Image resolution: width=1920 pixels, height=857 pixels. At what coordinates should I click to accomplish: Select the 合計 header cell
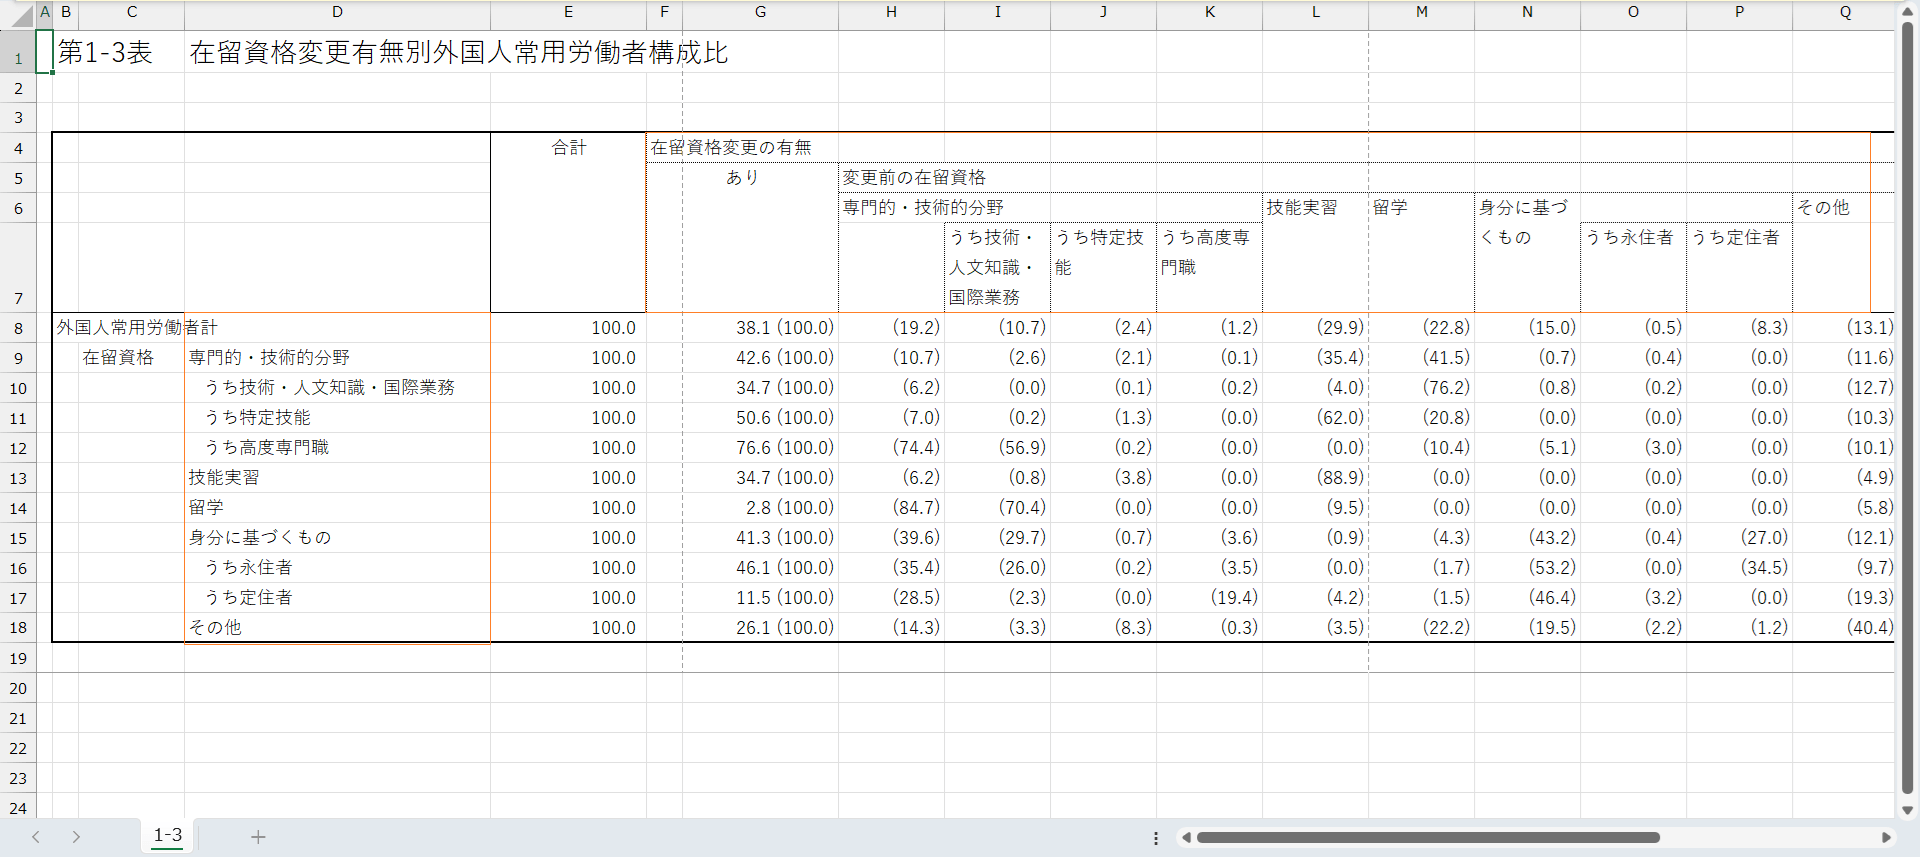coord(568,148)
